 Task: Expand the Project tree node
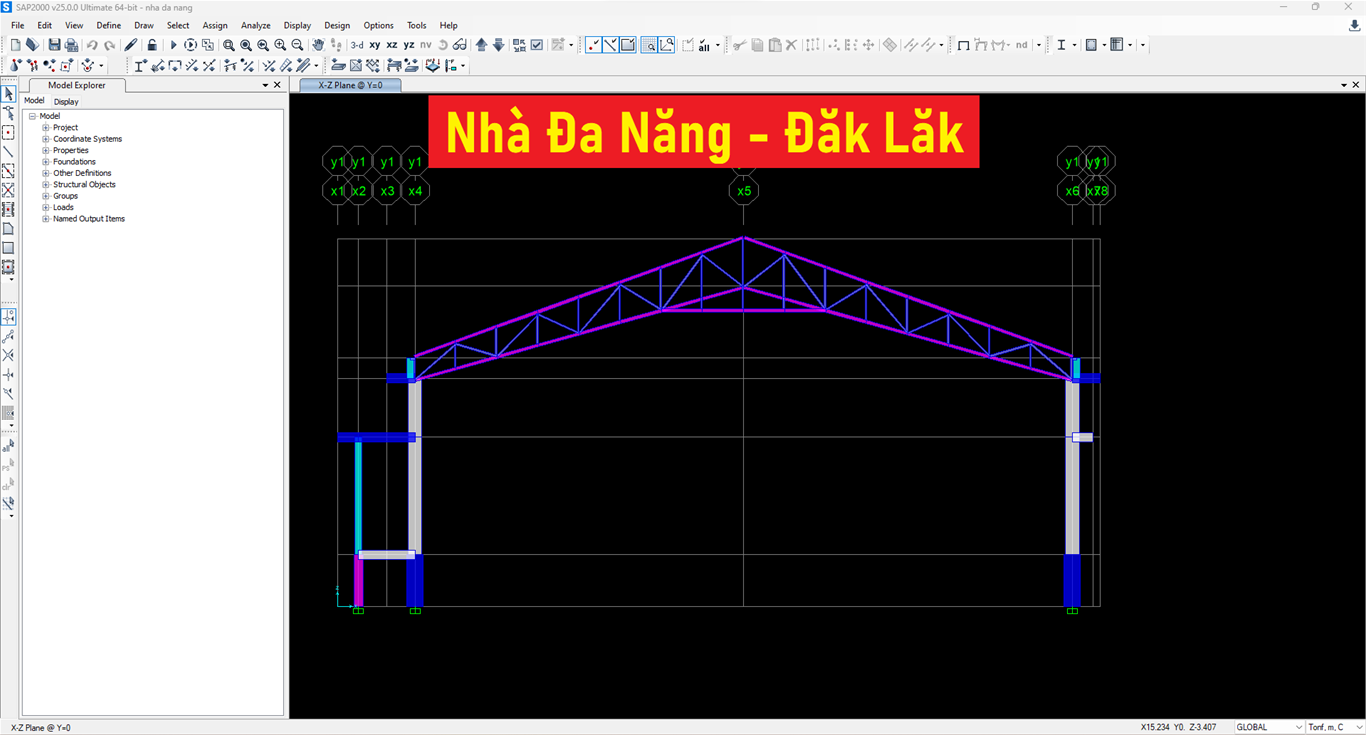(45, 128)
